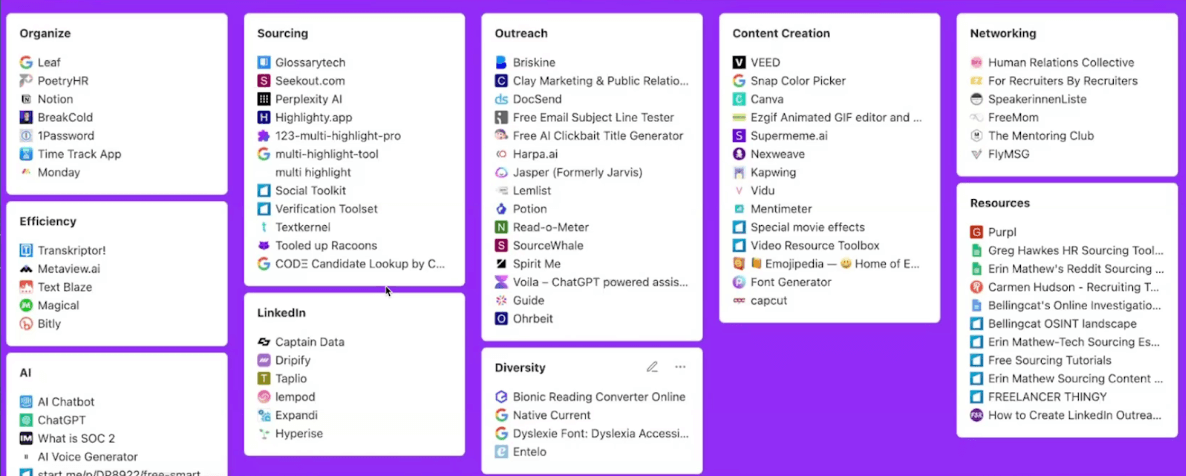Click the Text Blaze icon
The width and height of the screenshot is (1186, 476).
point(26,287)
